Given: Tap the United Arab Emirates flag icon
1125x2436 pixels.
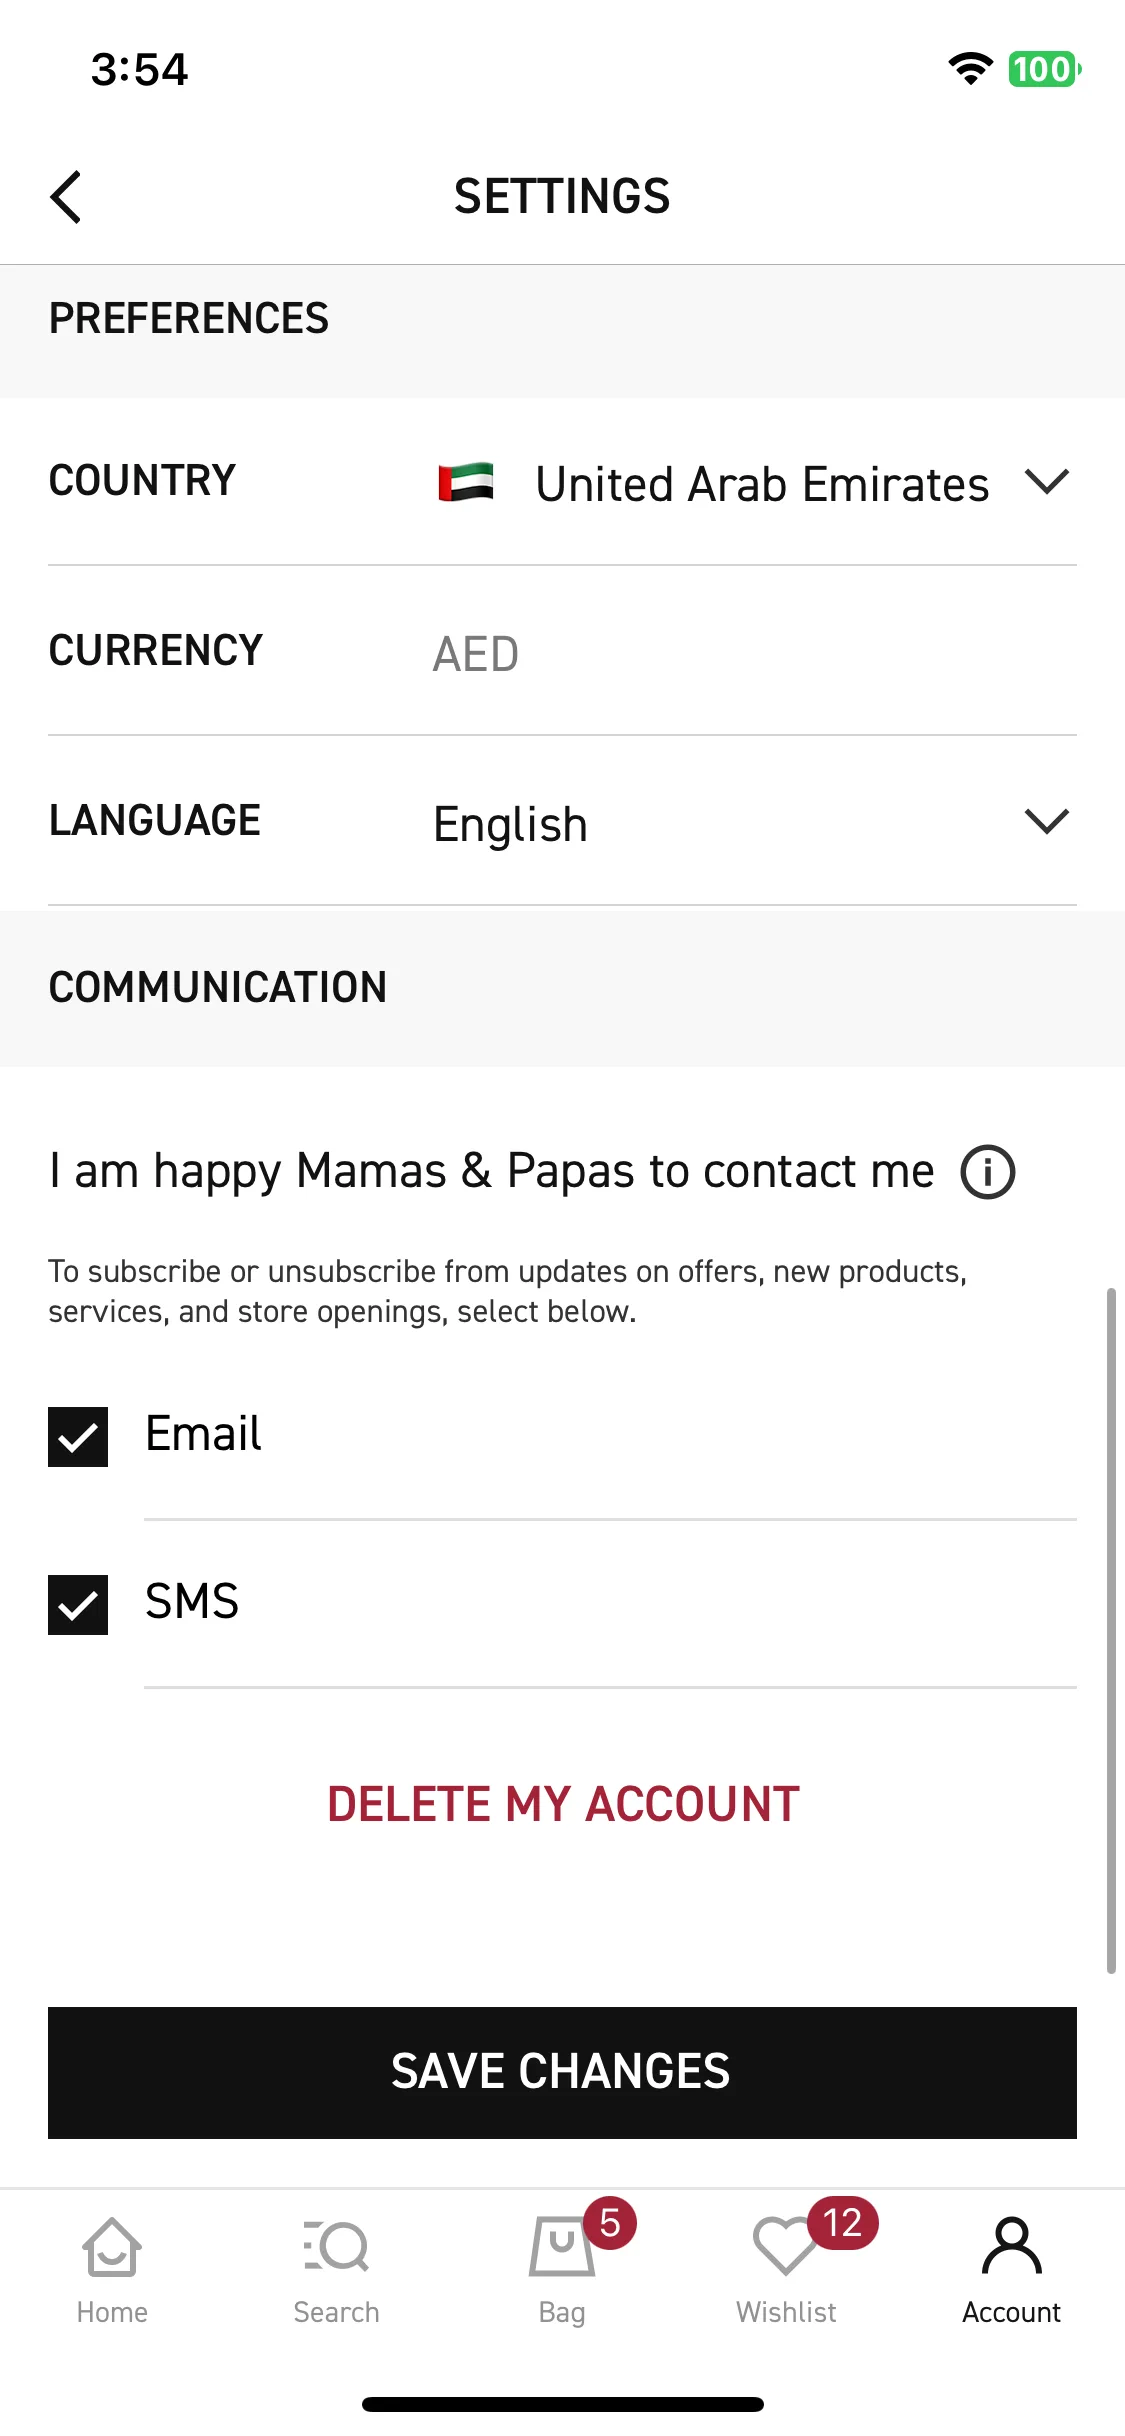Looking at the screenshot, I should tap(466, 483).
